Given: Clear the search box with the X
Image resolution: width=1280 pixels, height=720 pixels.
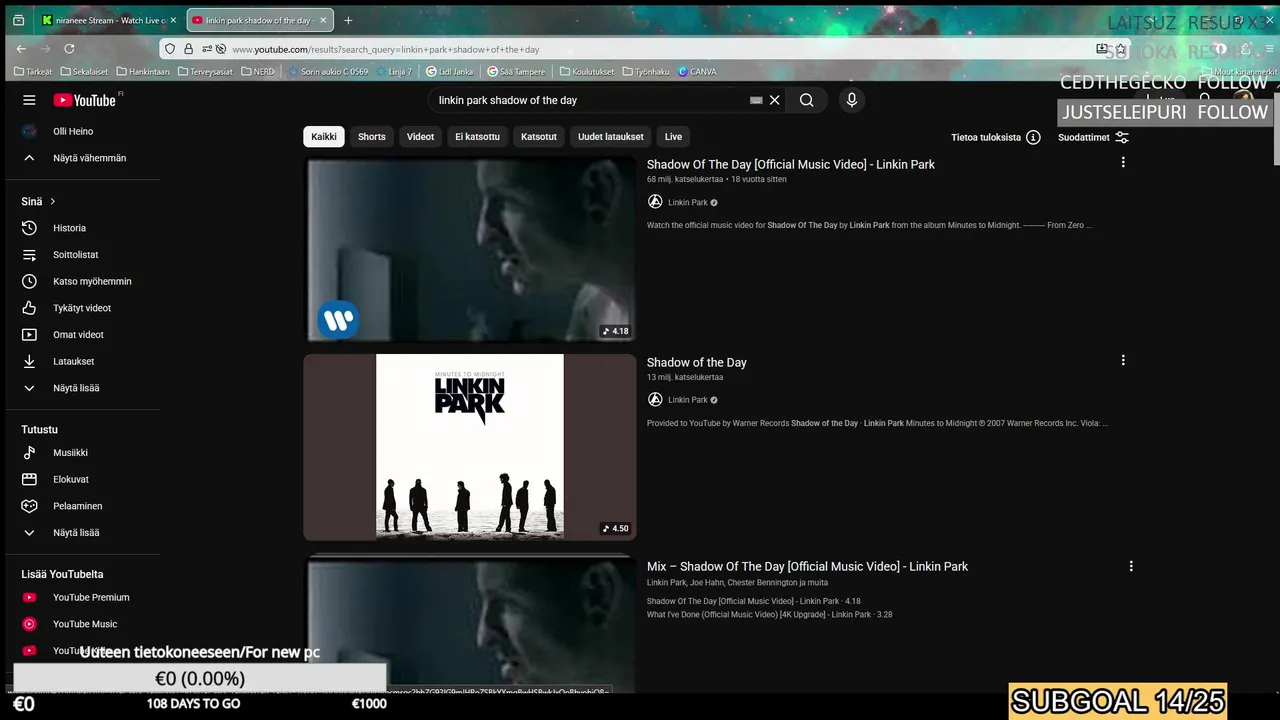Looking at the screenshot, I should pyautogui.click(x=774, y=100).
